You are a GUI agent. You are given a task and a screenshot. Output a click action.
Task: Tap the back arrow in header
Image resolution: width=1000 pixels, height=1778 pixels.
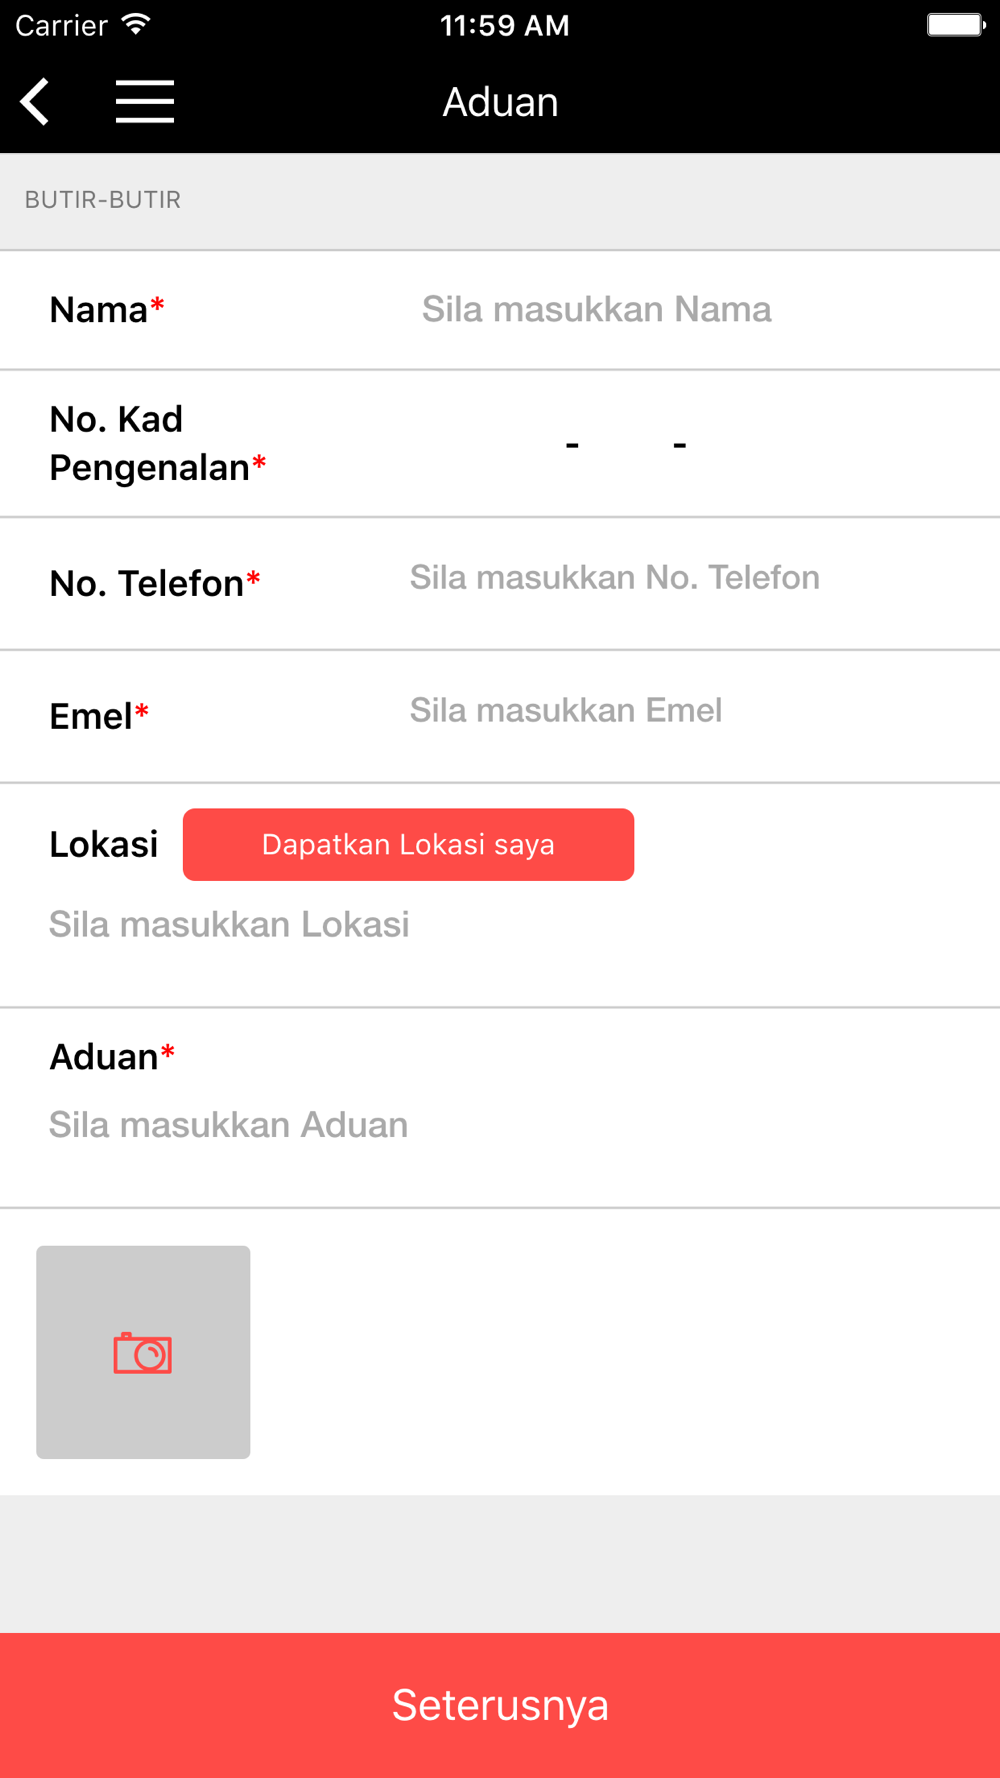pyautogui.click(x=36, y=102)
